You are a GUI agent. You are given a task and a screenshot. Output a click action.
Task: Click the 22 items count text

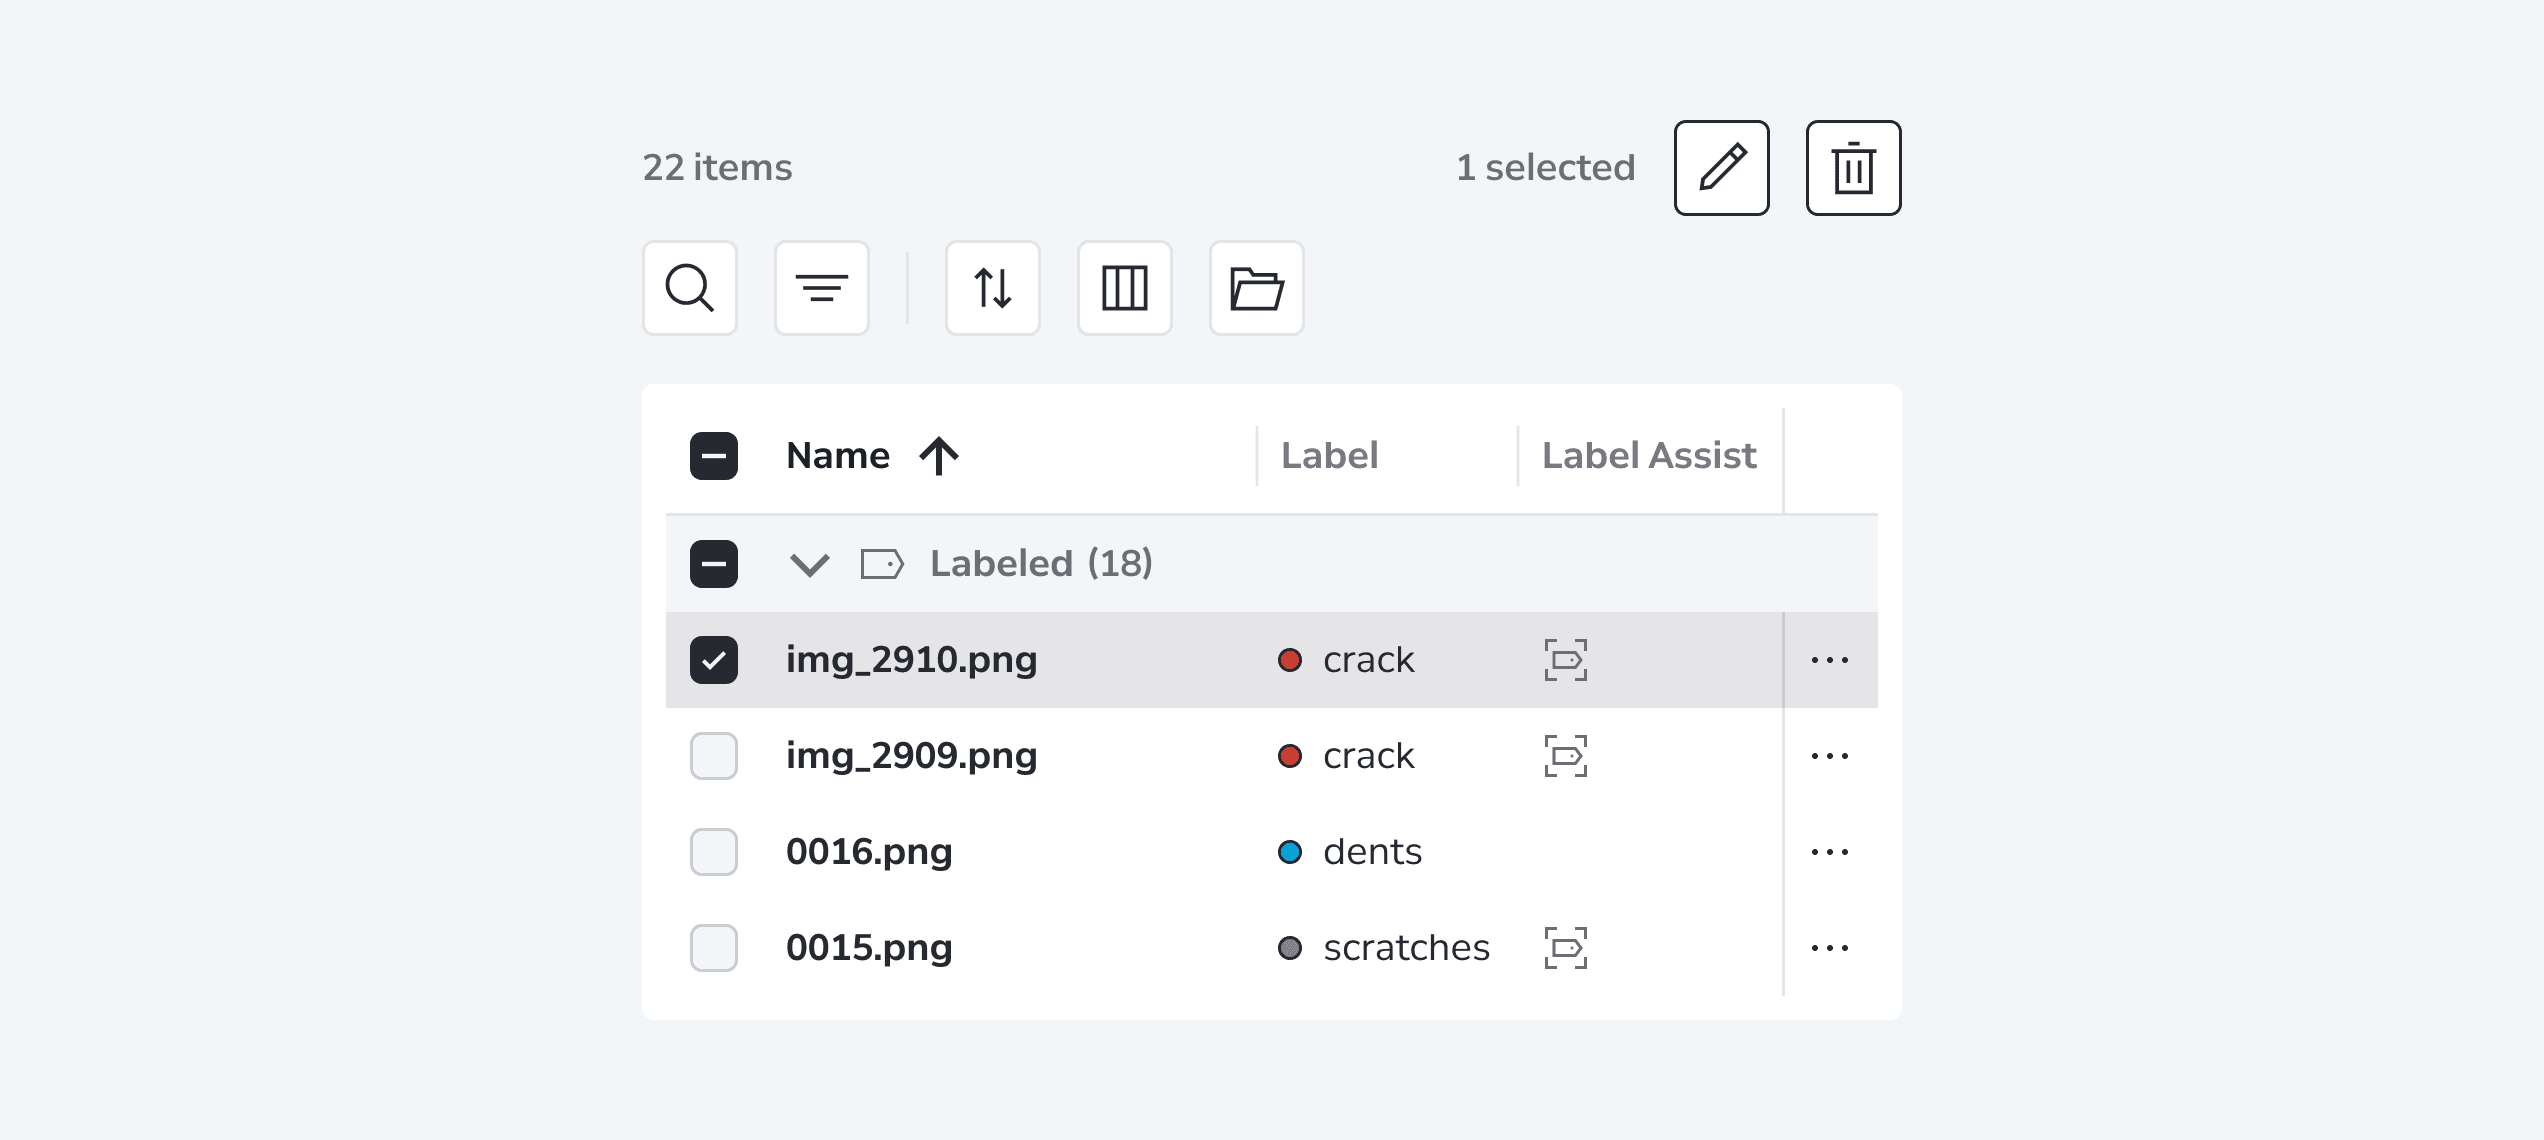click(717, 168)
